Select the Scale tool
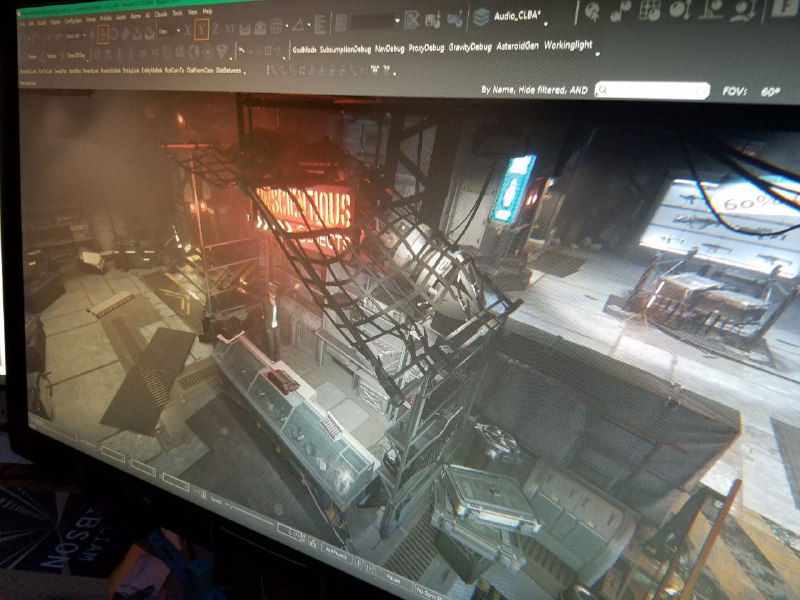 [126, 34]
